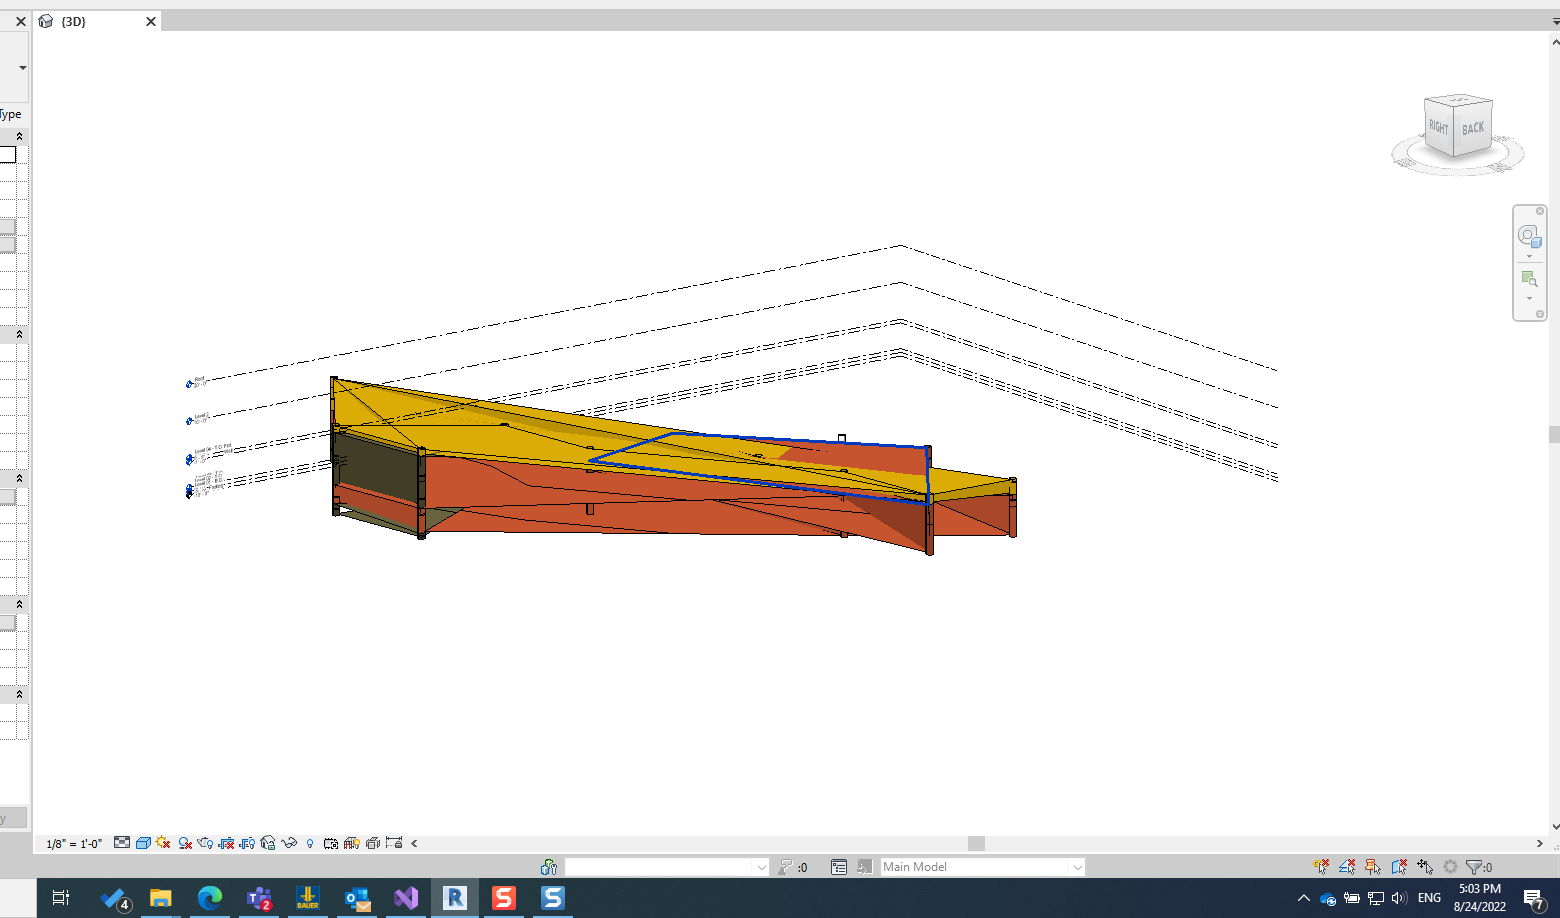1560x918 pixels.
Task: Collapse view control bar with chevron arrow
Action: (414, 843)
